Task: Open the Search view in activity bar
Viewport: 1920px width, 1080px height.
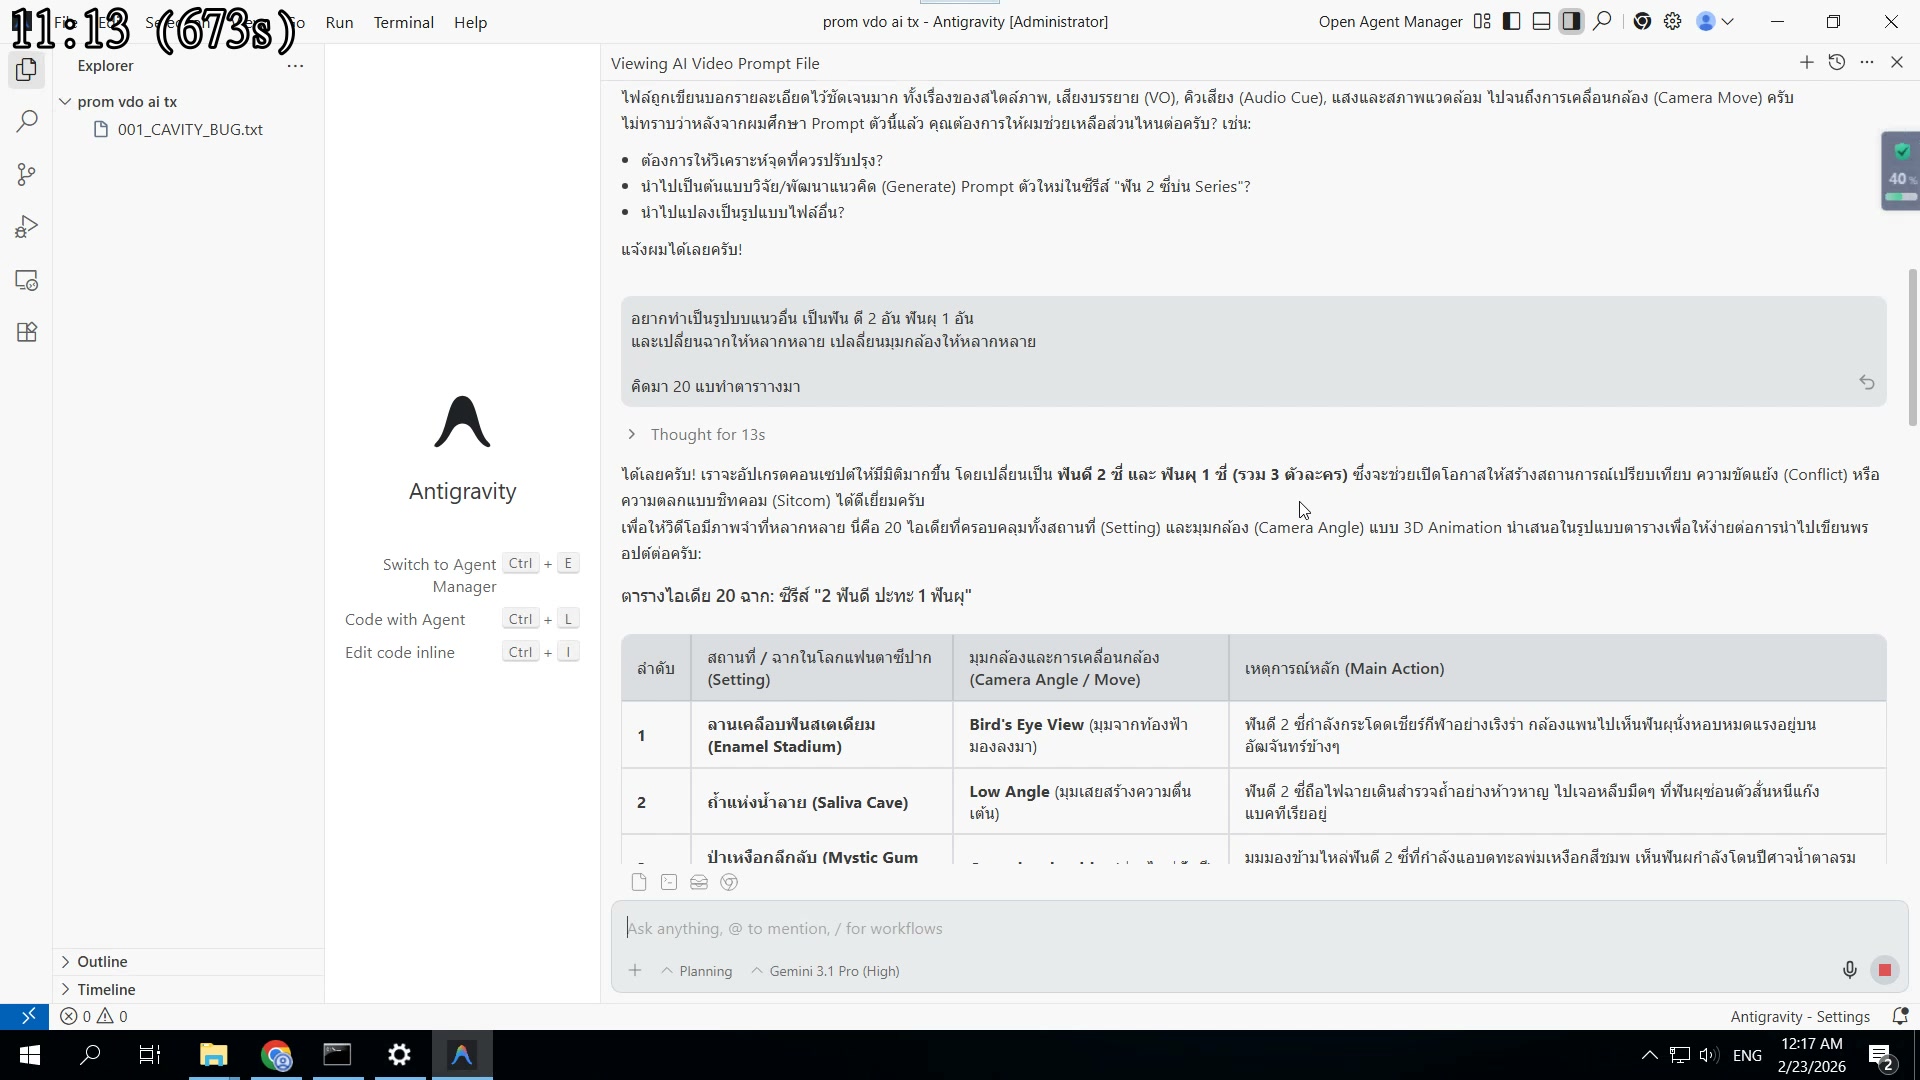Action: coord(27,122)
